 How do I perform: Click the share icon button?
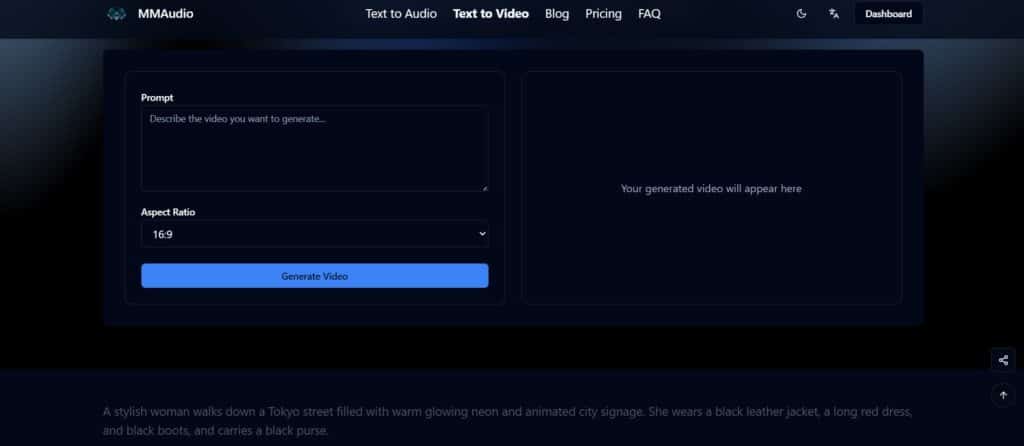1003,360
